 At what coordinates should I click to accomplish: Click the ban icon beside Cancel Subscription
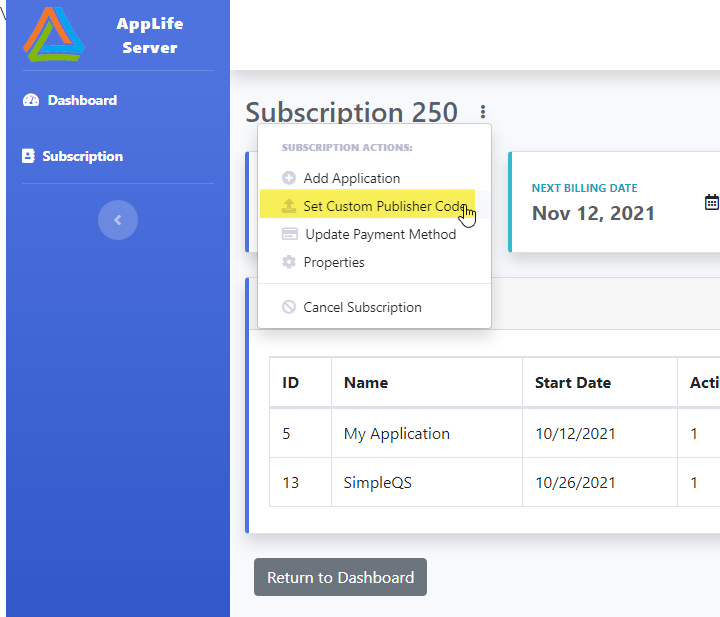[x=289, y=307]
